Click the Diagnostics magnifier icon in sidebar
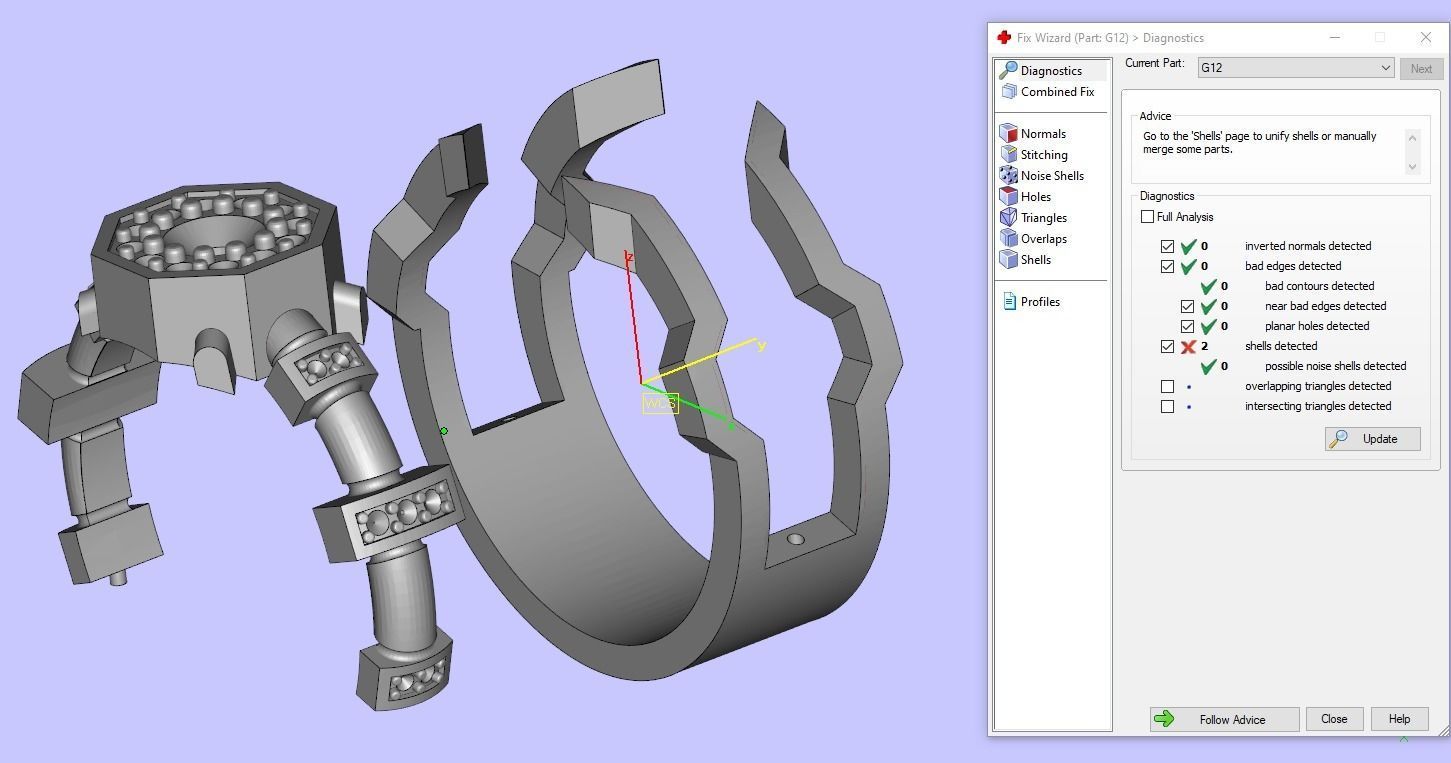Viewport: 1451px width, 763px height. point(1008,70)
